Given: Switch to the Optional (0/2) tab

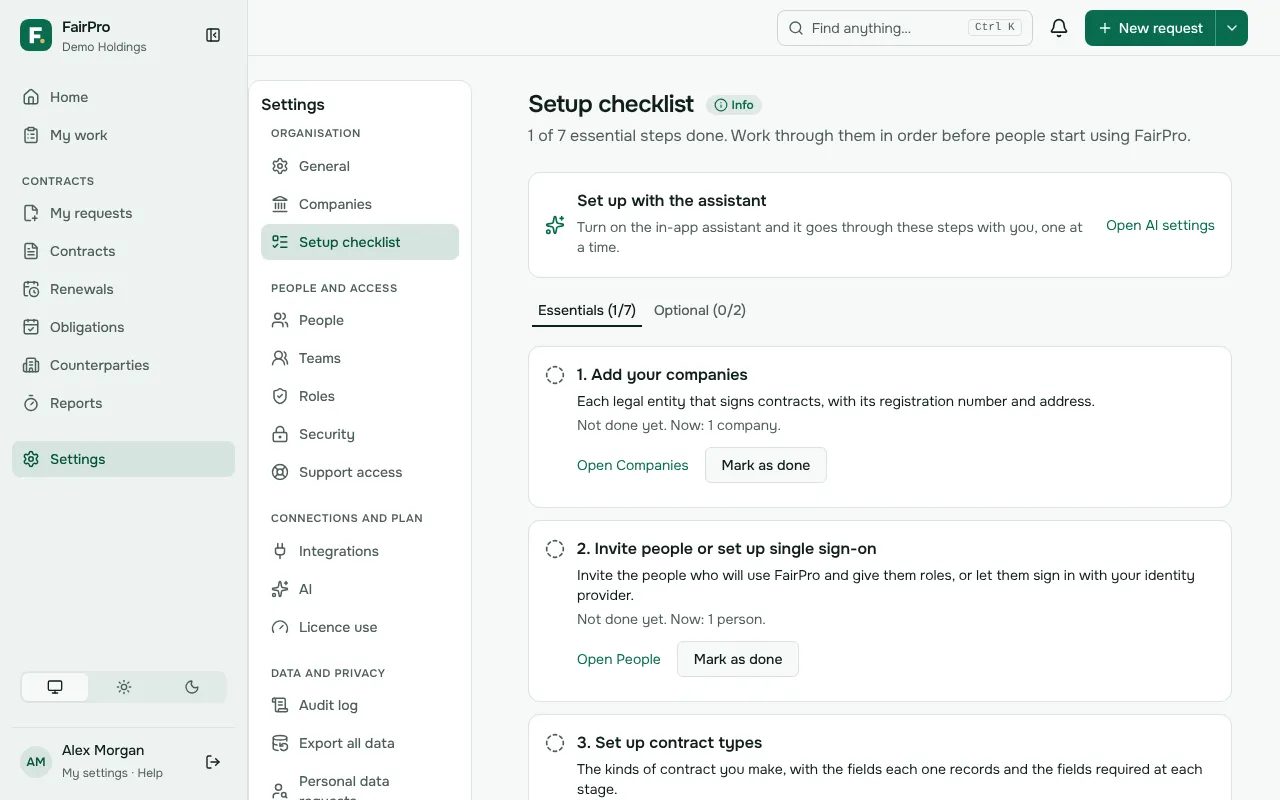Looking at the screenshot, I should pyautogui.click(x=700, y=311).
